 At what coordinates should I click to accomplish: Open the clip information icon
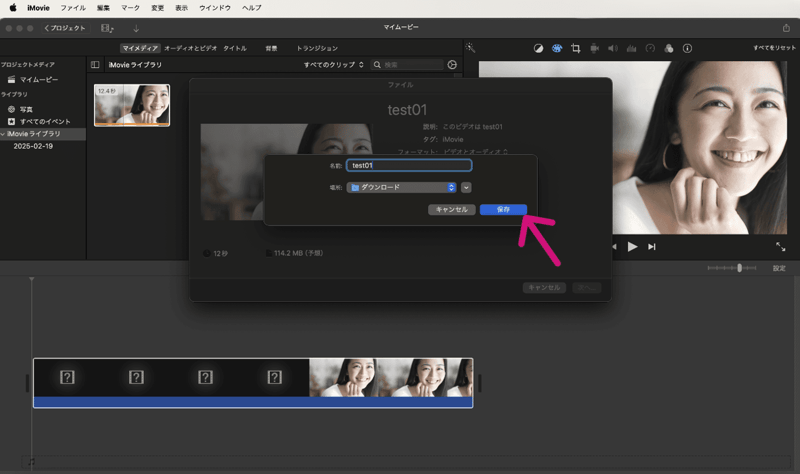(687, 48)
